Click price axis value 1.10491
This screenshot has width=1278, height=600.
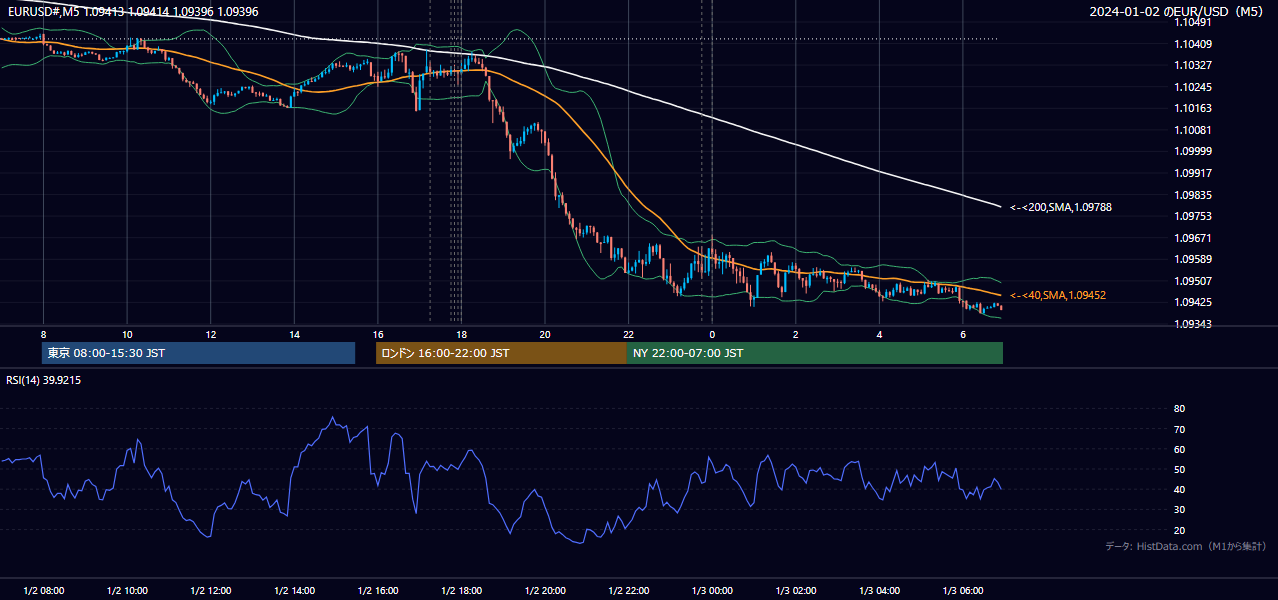coord(1193,22)
